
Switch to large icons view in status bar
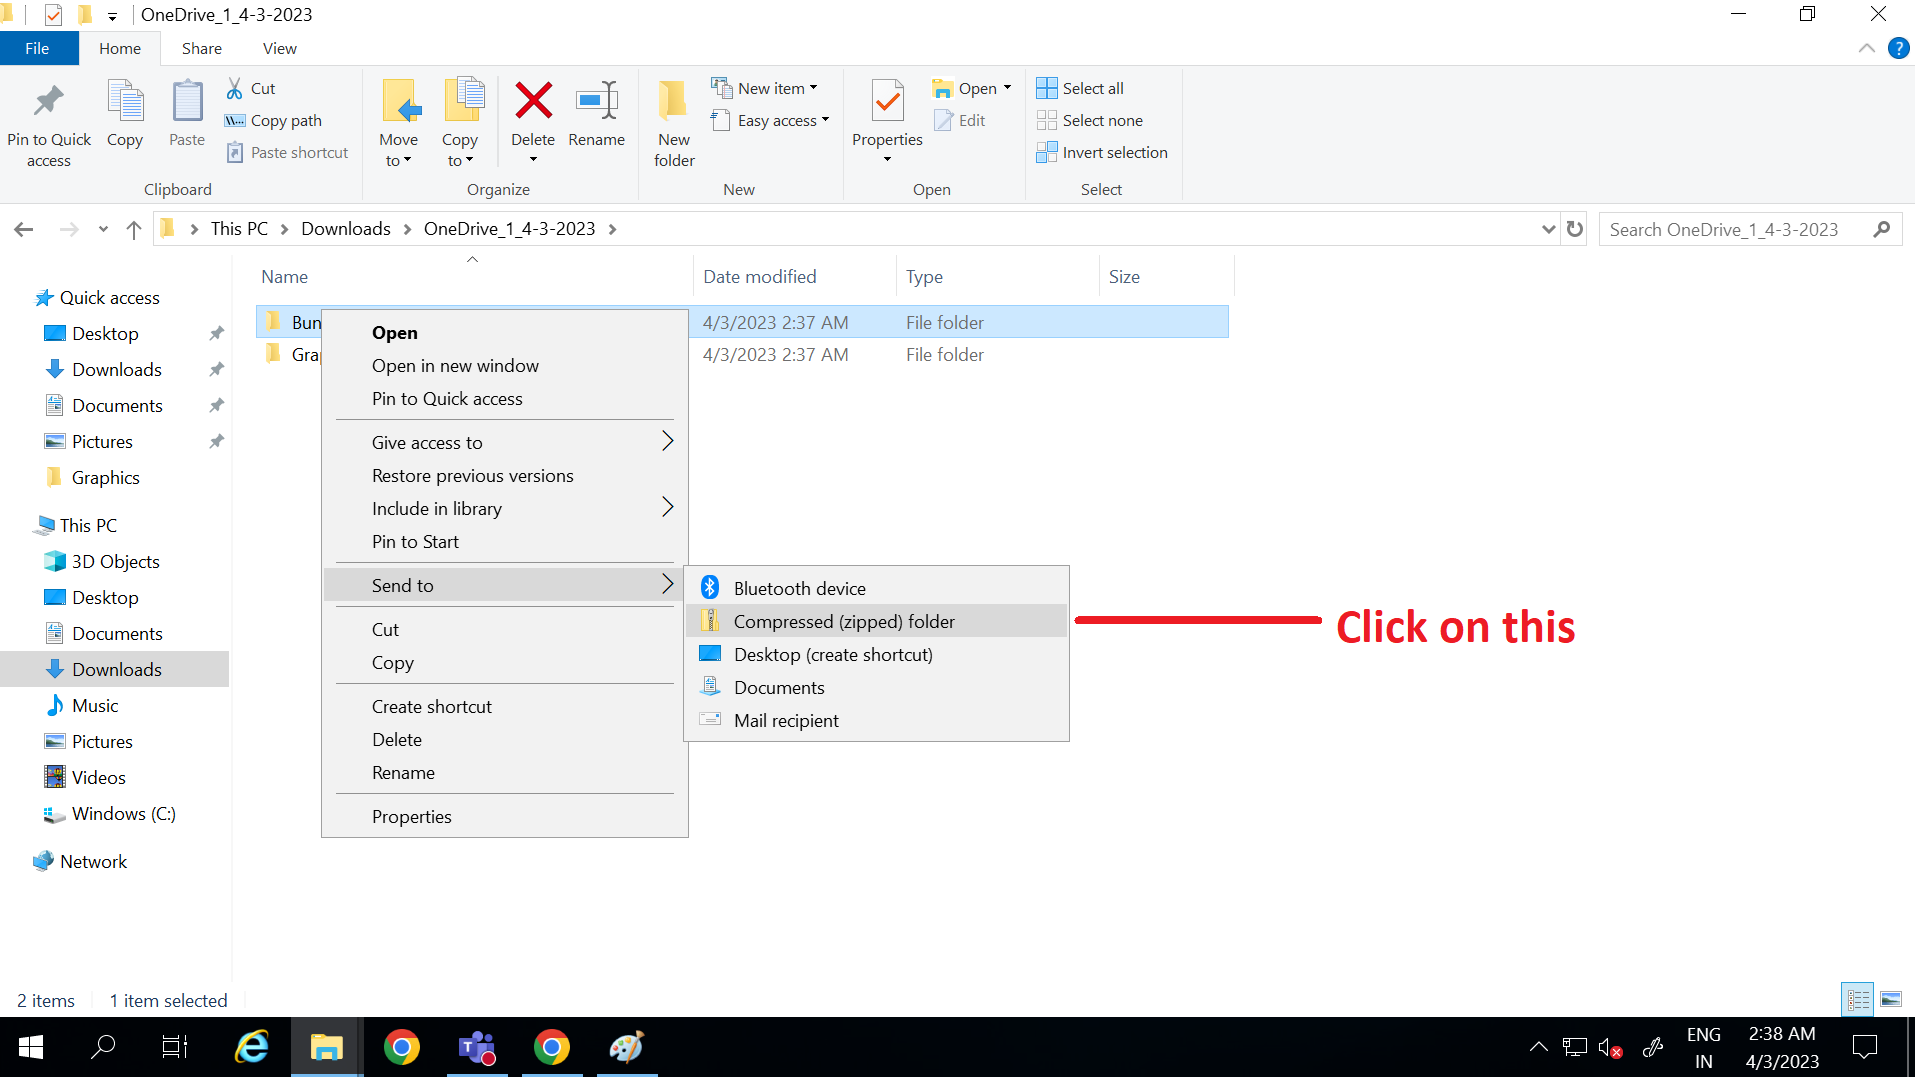point(1891,999)
